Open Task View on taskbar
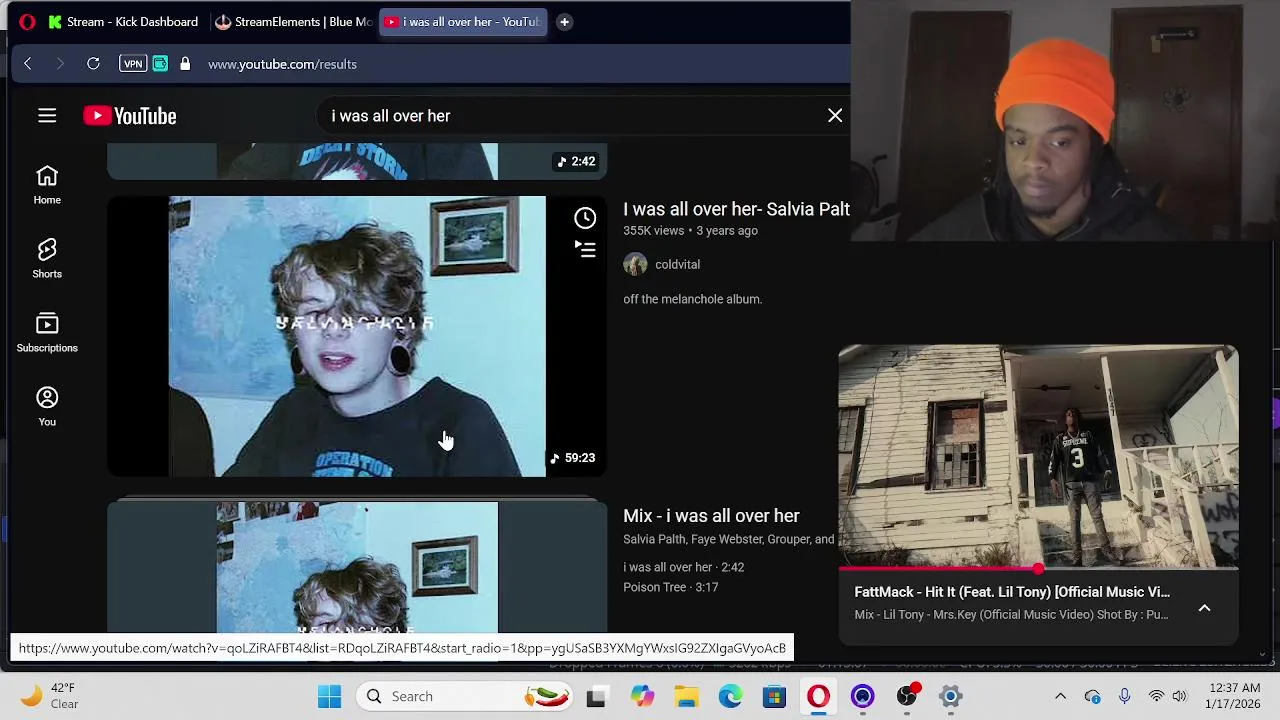 596,696
